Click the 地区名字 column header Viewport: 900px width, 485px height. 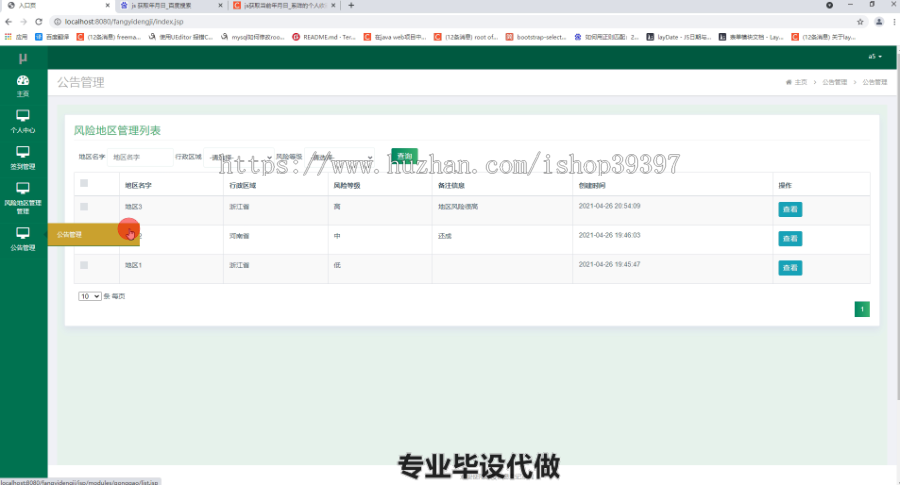[x=138, y=185]
